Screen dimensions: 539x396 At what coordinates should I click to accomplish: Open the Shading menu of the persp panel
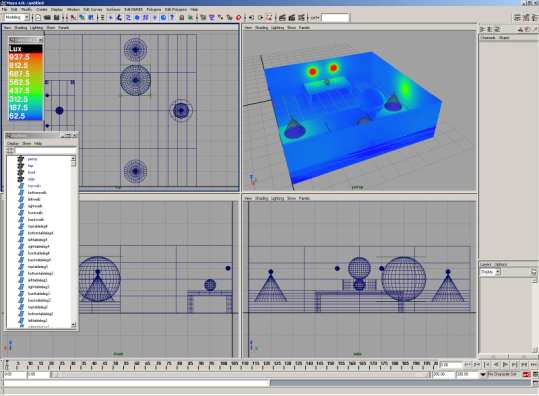pyautogui.click(x=261, y=28)
